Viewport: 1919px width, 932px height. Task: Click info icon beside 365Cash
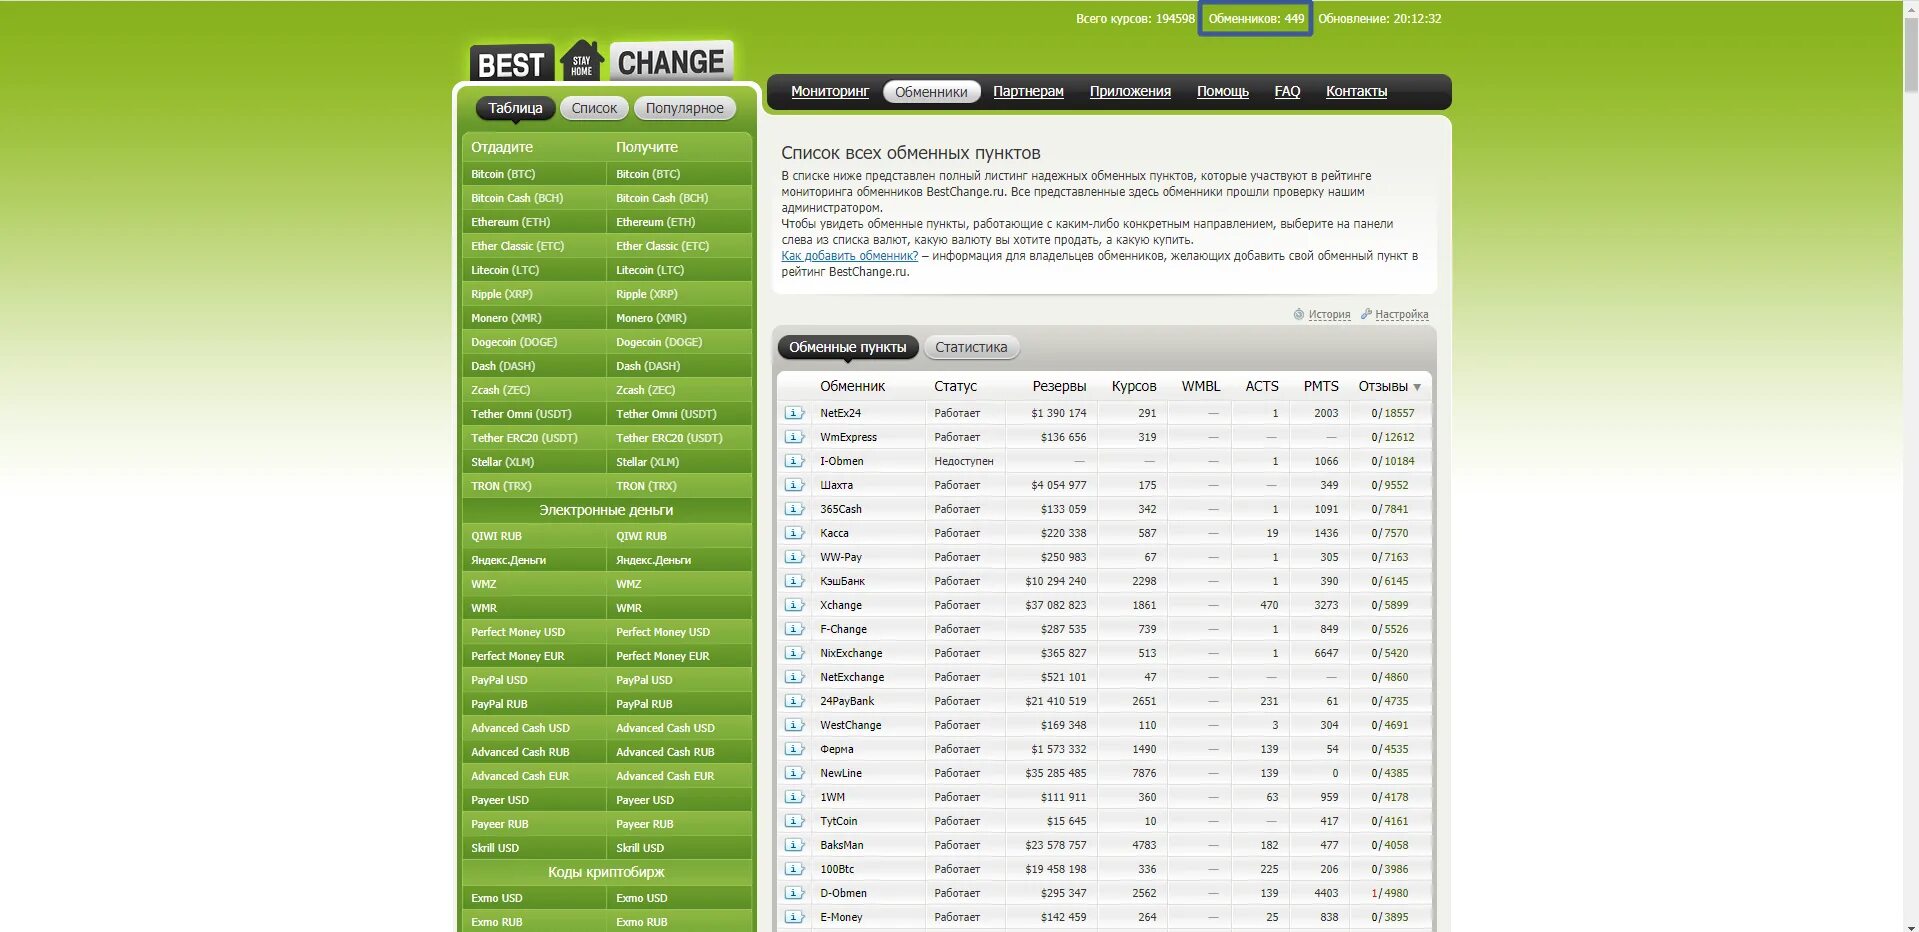(x=794, y=509)
